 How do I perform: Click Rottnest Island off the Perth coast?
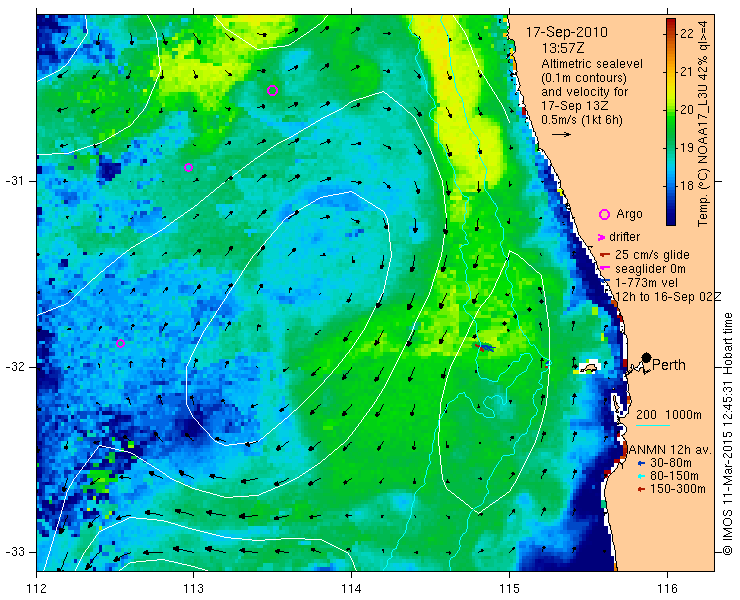coord(587,368)
